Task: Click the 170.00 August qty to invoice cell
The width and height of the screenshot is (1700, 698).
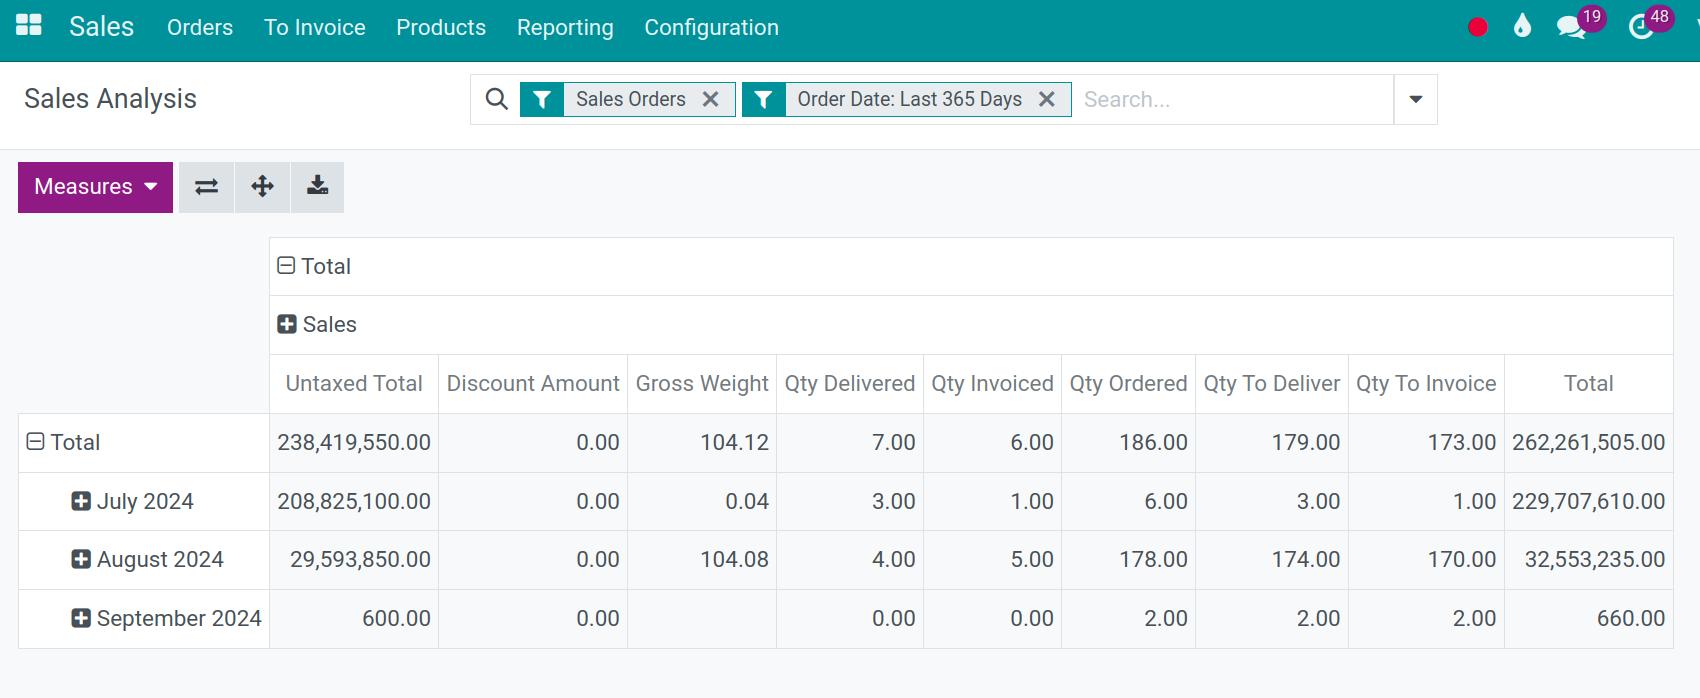Action: [x=1426, y=559]
